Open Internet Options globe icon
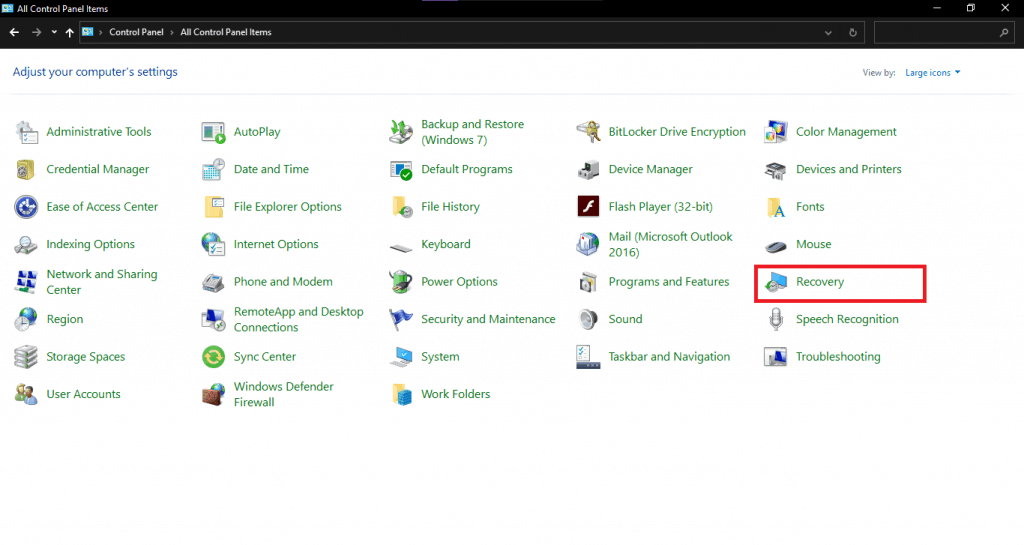The width and height of the screenshot is (1024, 545). (213, 244)
